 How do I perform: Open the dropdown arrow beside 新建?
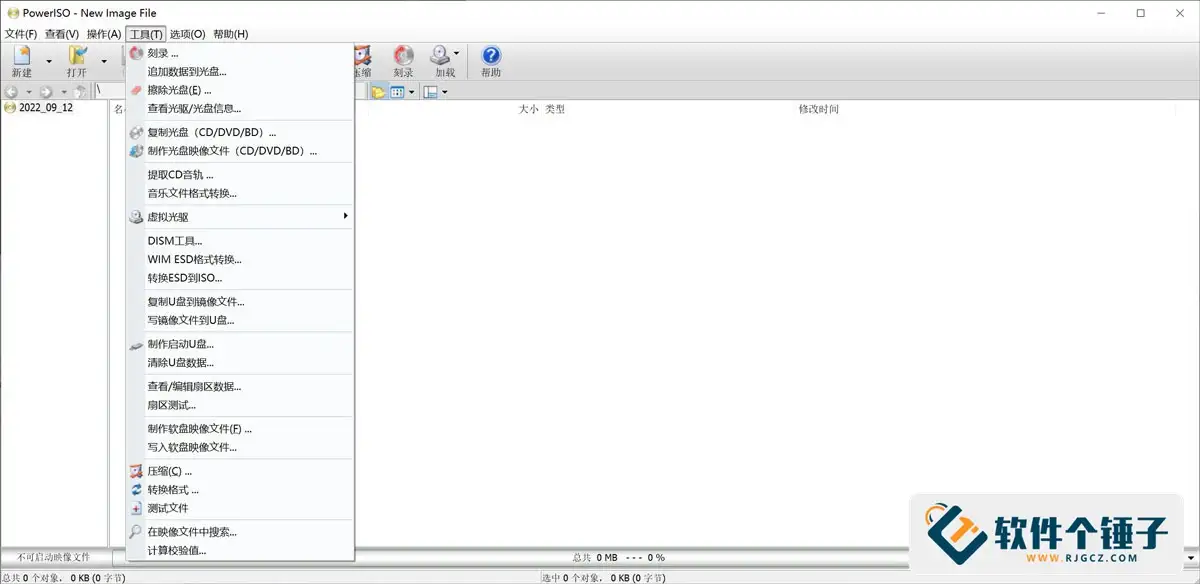point(48,61)
